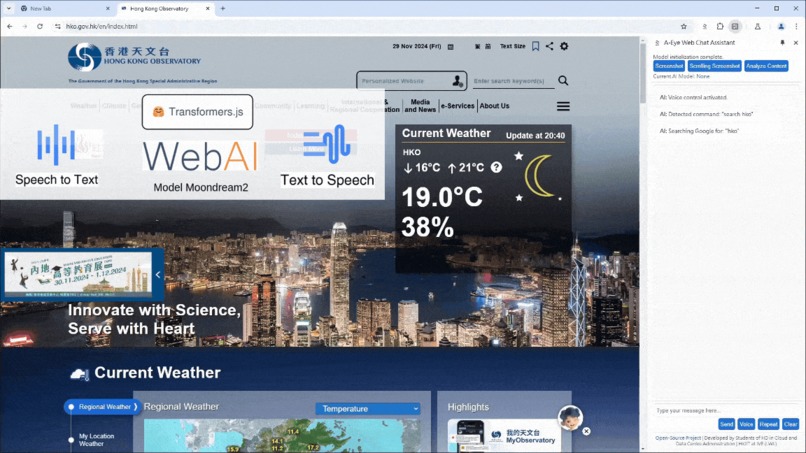Viewport: 806px width, 453px height.
Task: Open the tab search dropdown arrow
Action: (x=9, y=9)
